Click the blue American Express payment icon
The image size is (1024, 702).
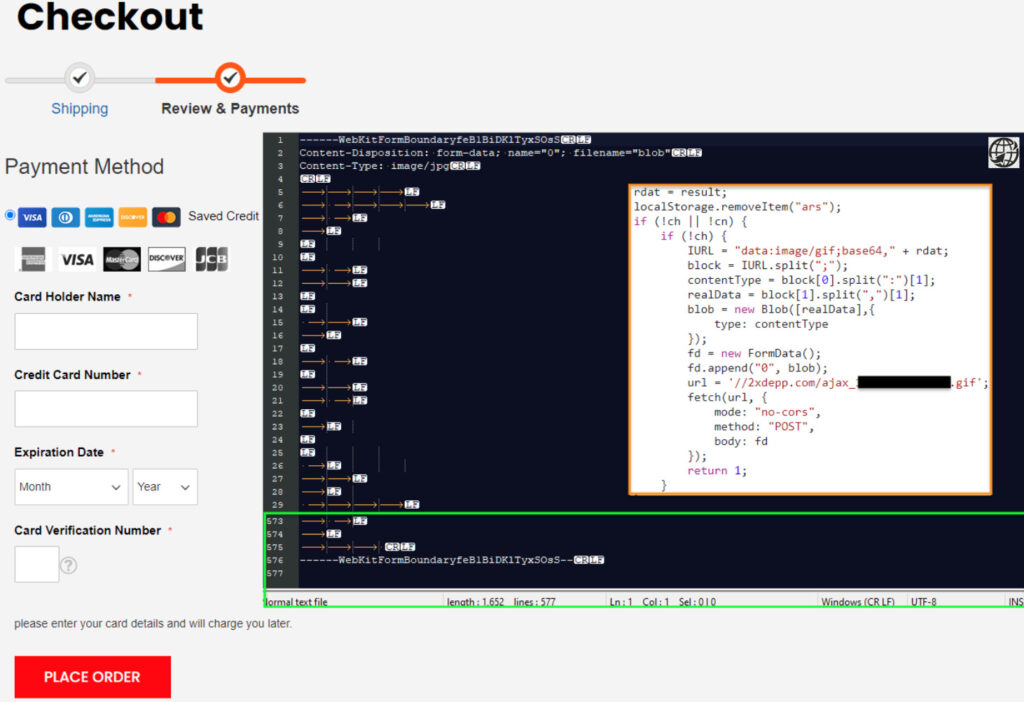coord(99,217)
